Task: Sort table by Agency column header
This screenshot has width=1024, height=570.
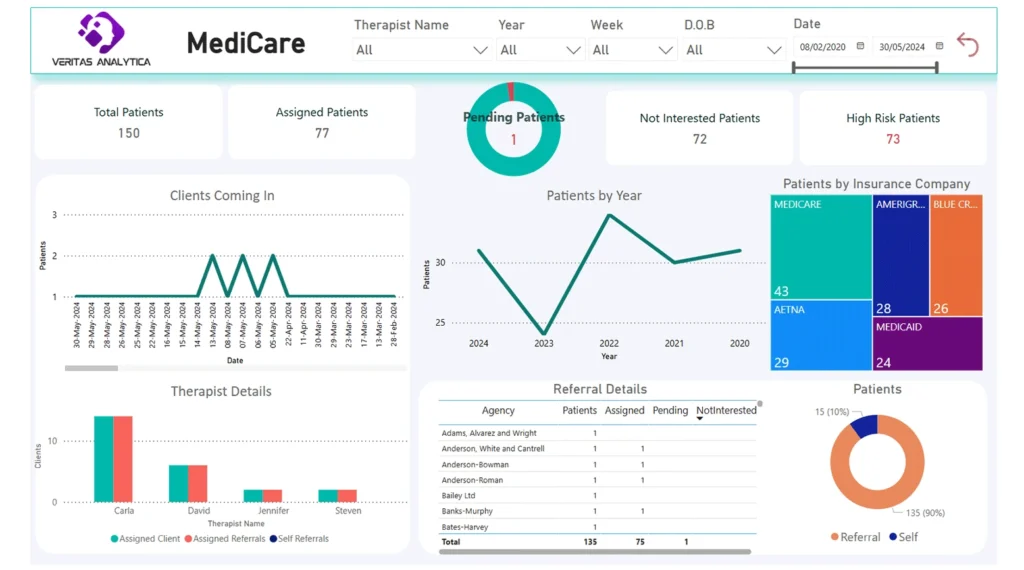Action: [x=498, y=410]
